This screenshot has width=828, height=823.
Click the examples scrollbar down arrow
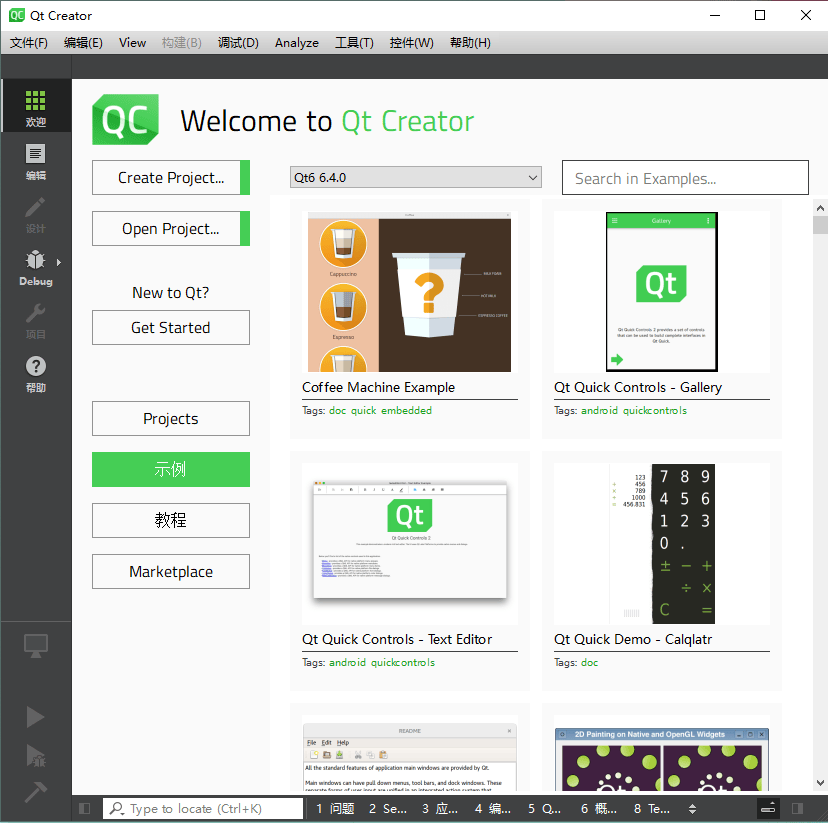(820, 782)
